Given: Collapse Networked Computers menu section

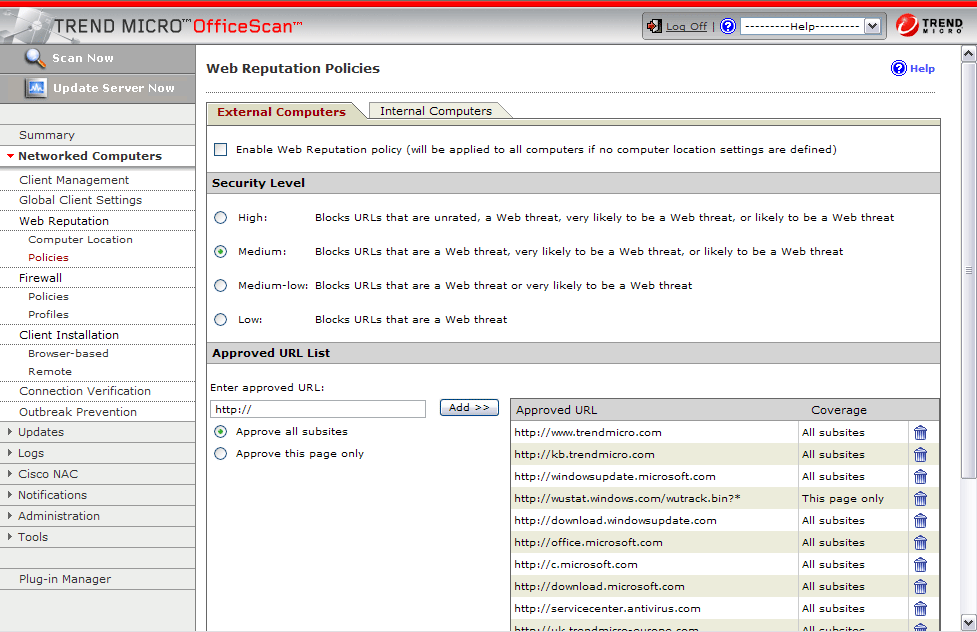Looking at the screenshot, I should 11,156.
